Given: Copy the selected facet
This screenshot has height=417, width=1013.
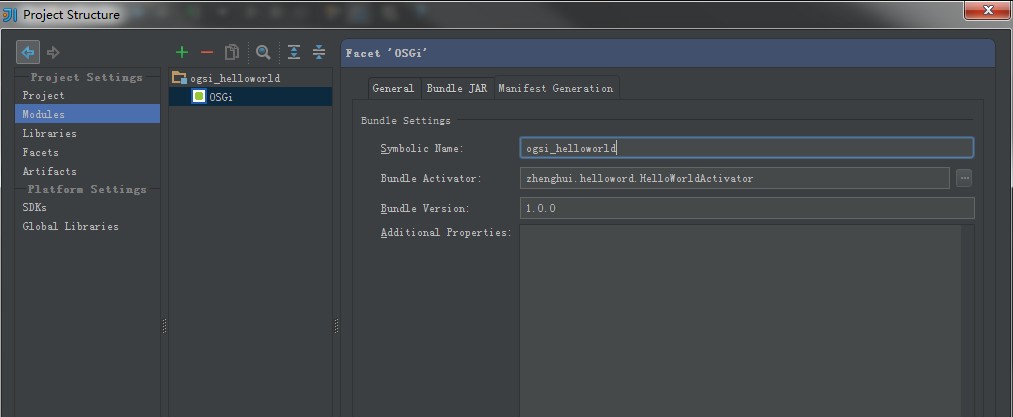Looking at the screenshot, I should click(x=231, y=52).
